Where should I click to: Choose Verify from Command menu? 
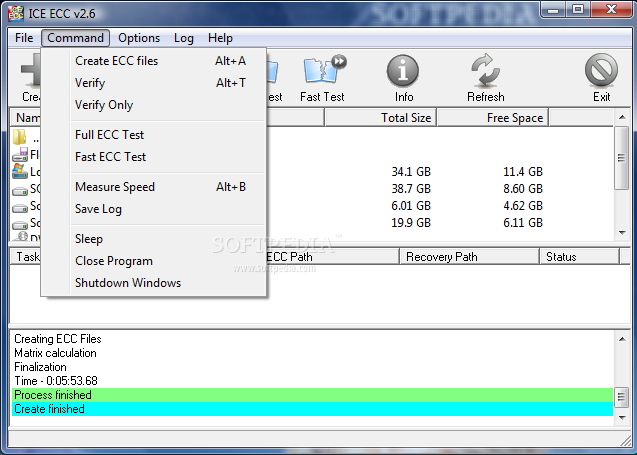click(154, 83)
